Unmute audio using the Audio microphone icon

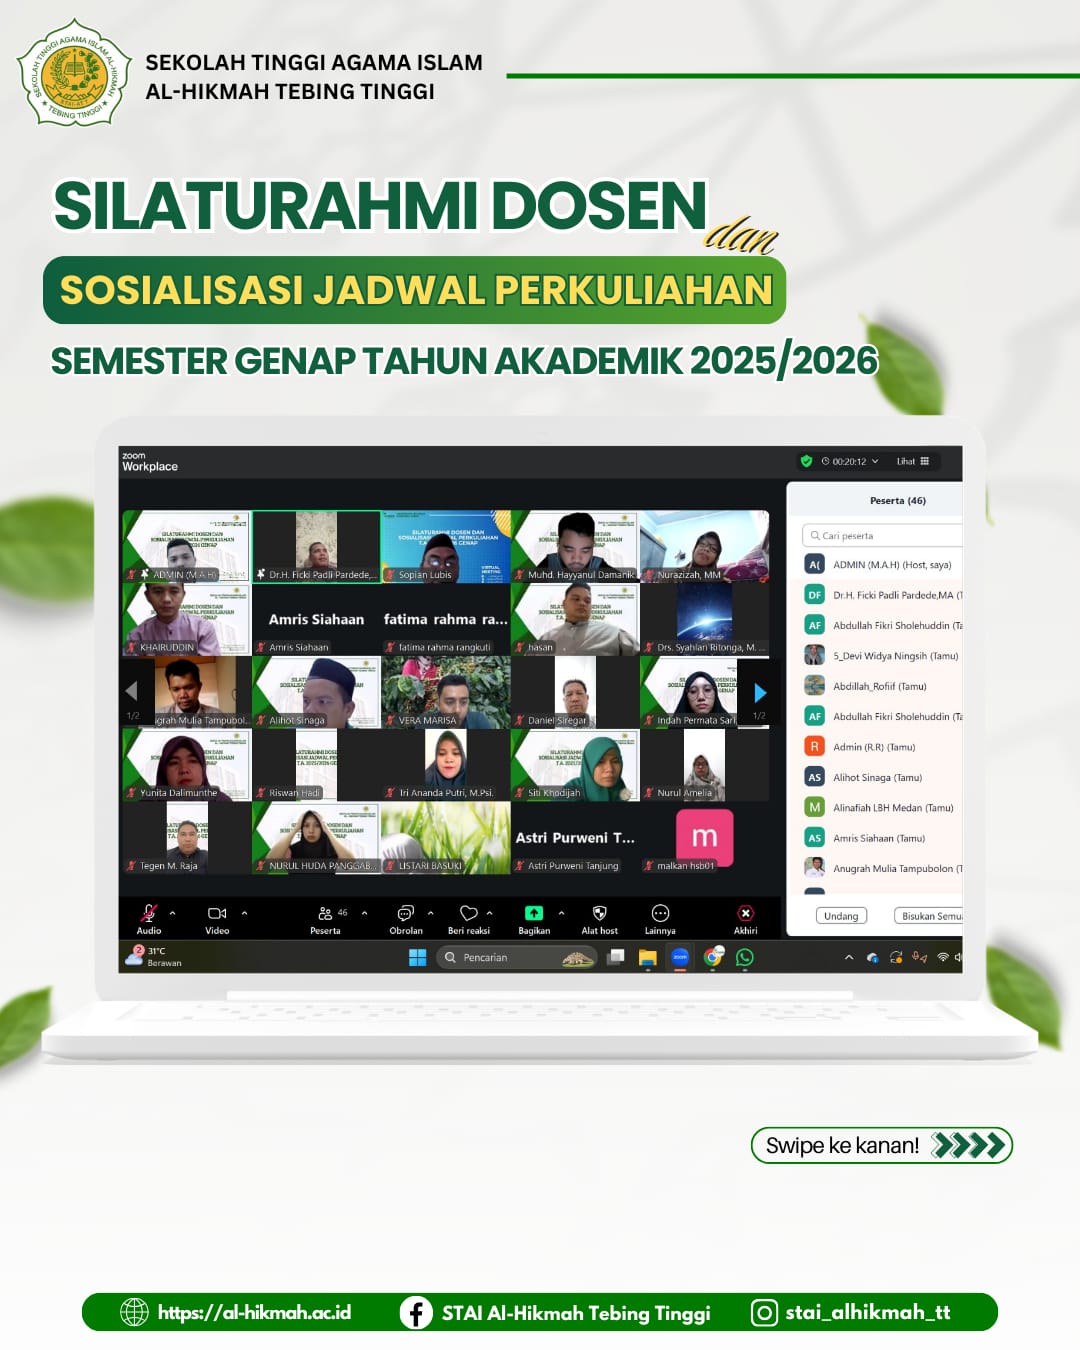(x=148, y=912)
